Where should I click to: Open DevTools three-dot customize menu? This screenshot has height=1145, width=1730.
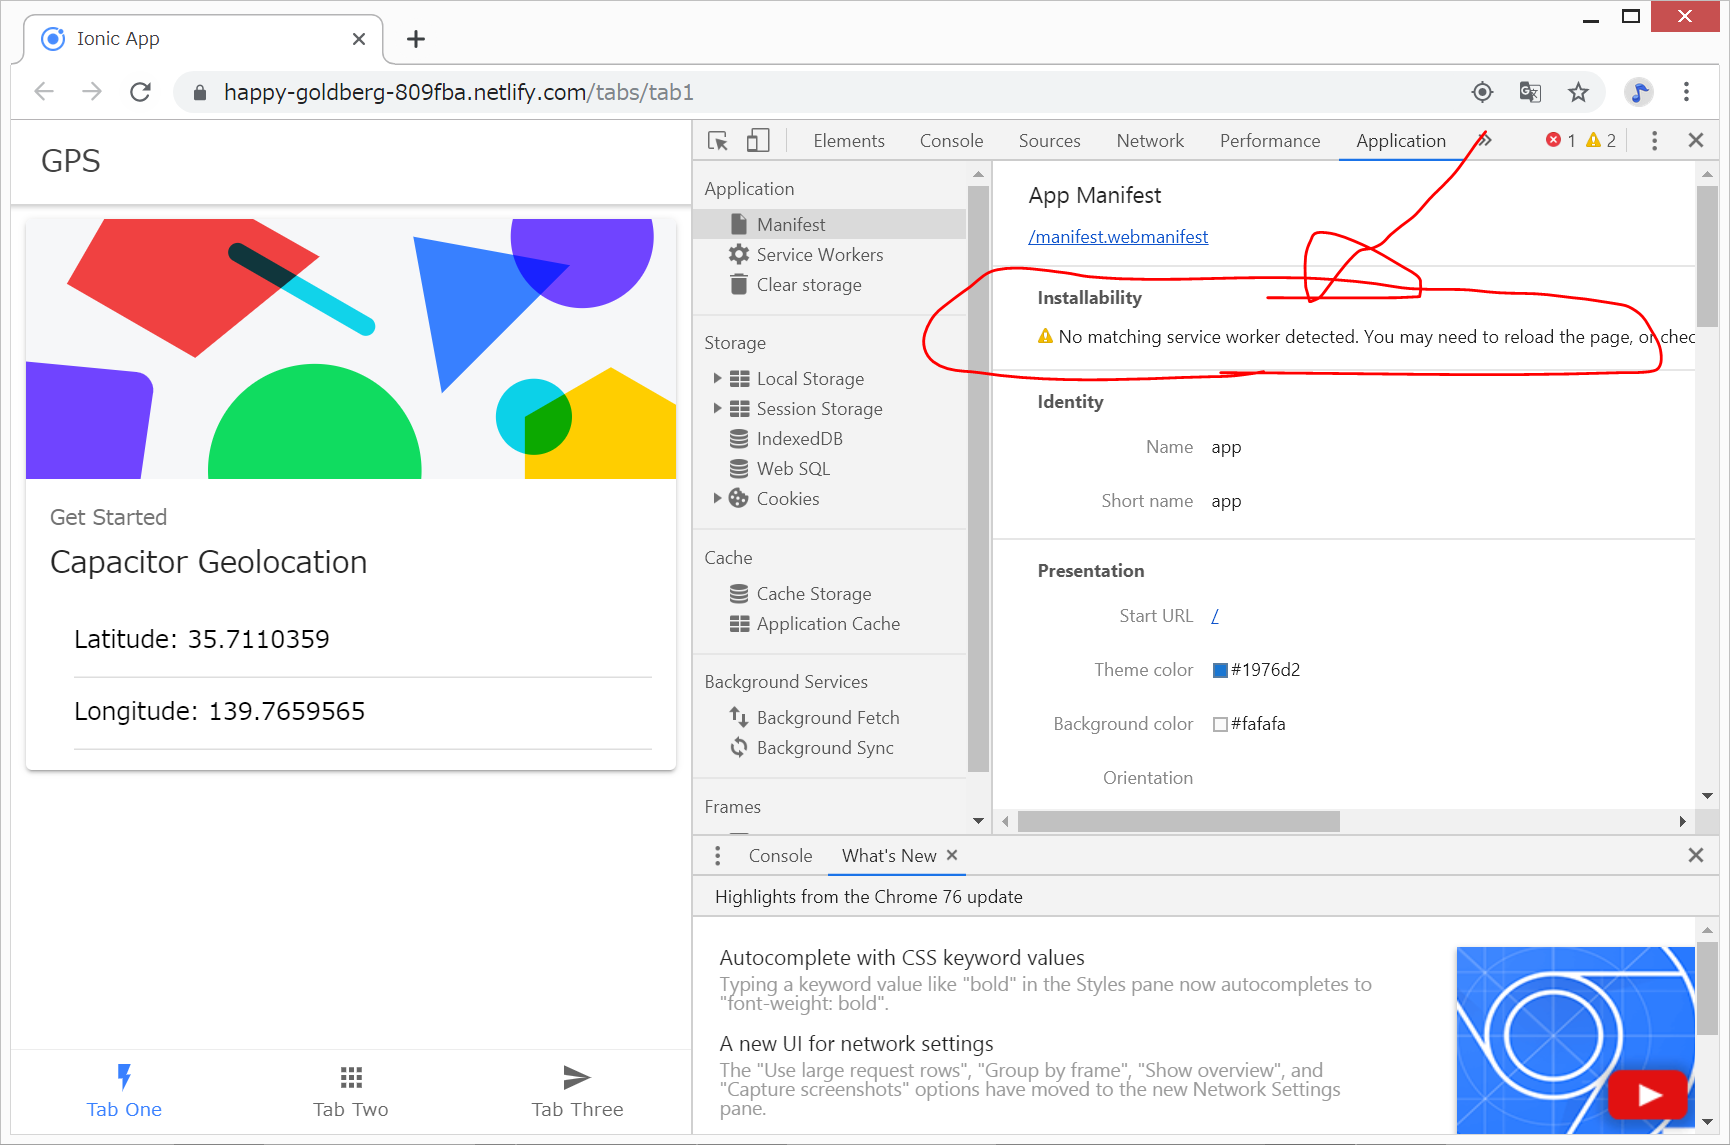pyautogui.click(x=1654, y=141)
